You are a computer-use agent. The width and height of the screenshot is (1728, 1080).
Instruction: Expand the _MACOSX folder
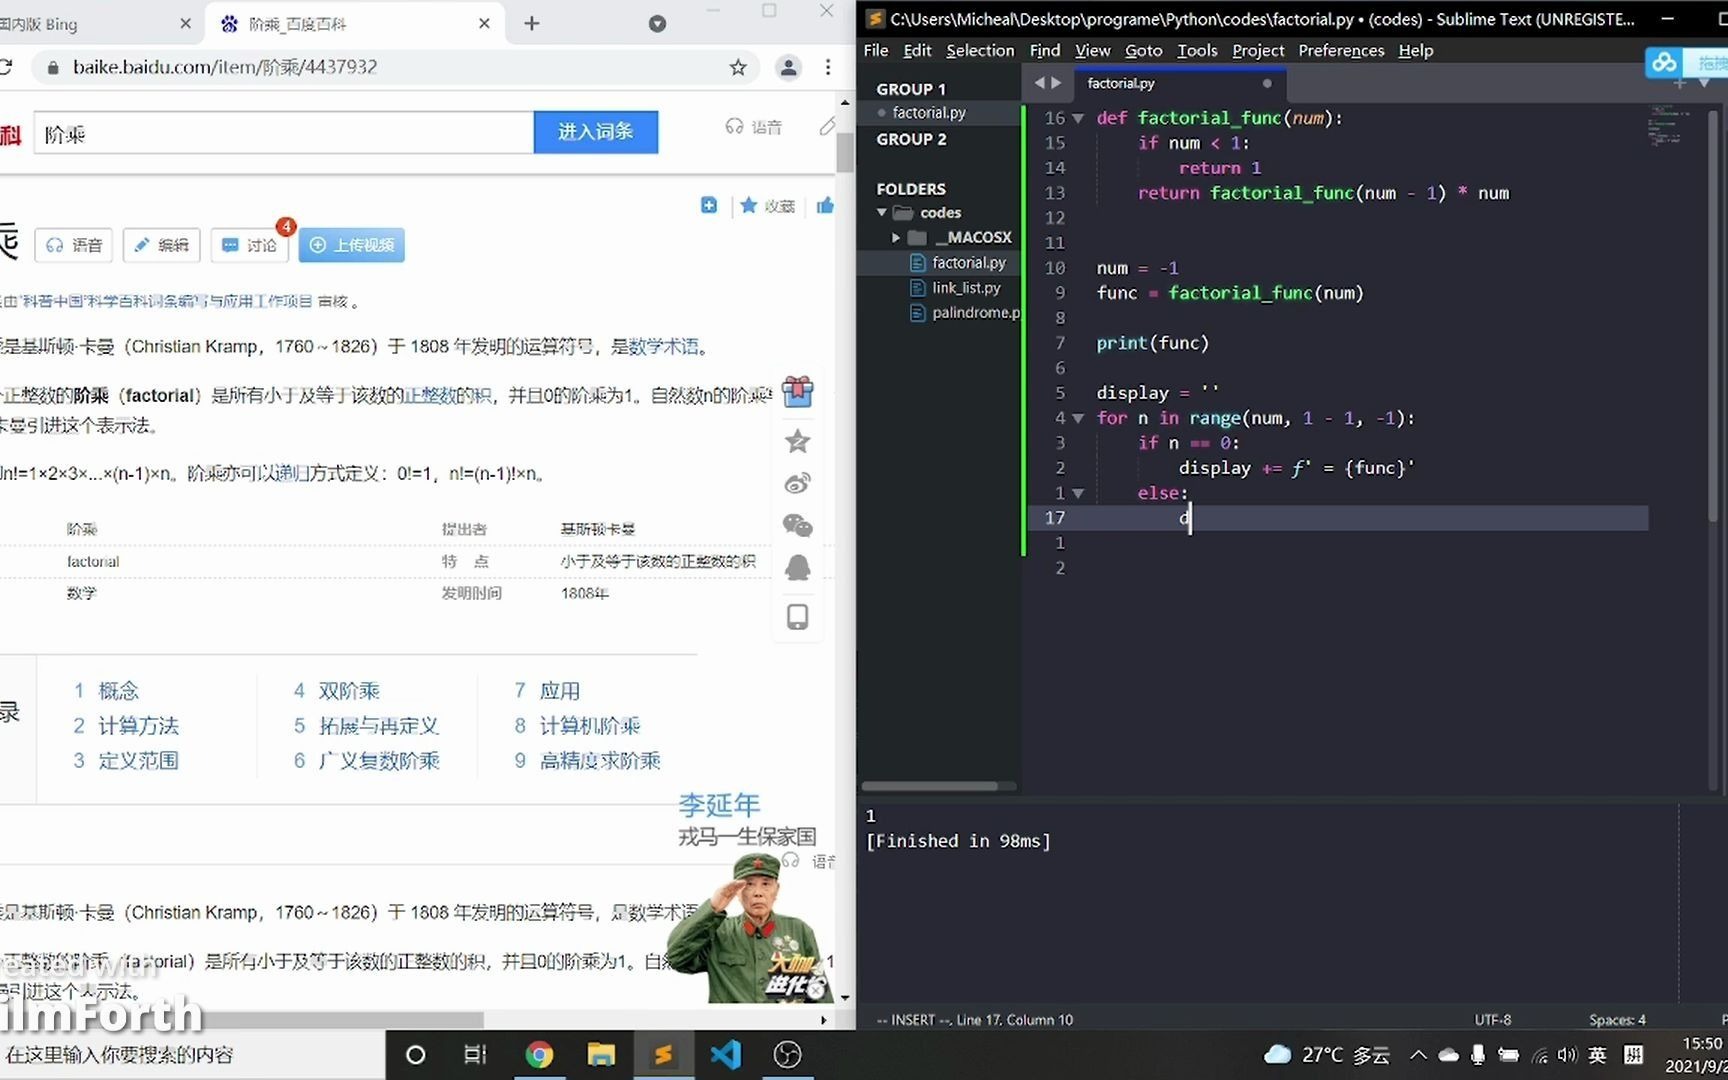coord(896,238)
